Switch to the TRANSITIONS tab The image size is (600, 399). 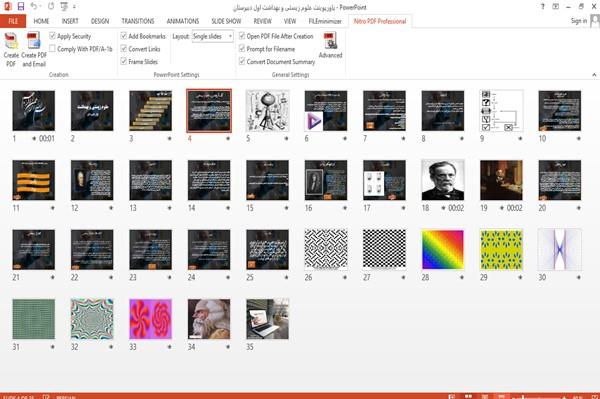point(138,21)
